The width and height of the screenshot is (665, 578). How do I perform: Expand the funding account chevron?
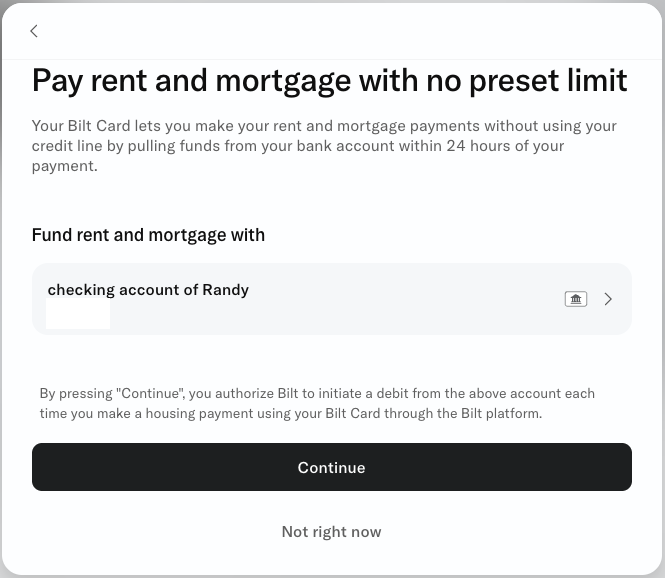pos(608,299)
